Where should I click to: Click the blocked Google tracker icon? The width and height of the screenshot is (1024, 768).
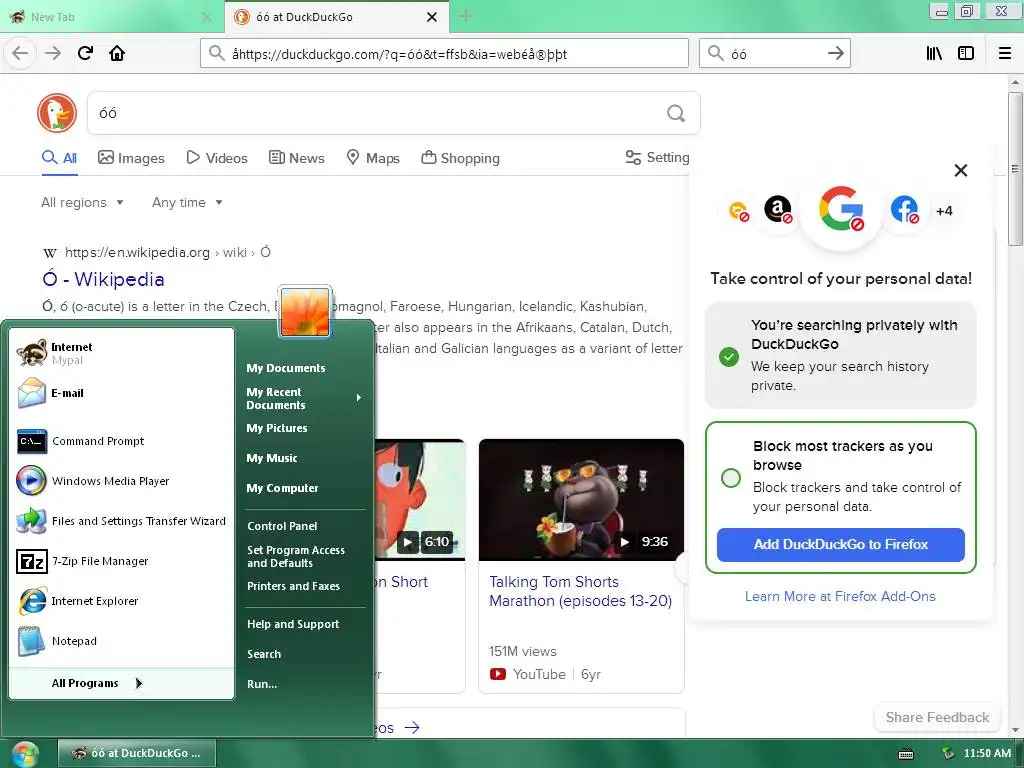point(841,210)
